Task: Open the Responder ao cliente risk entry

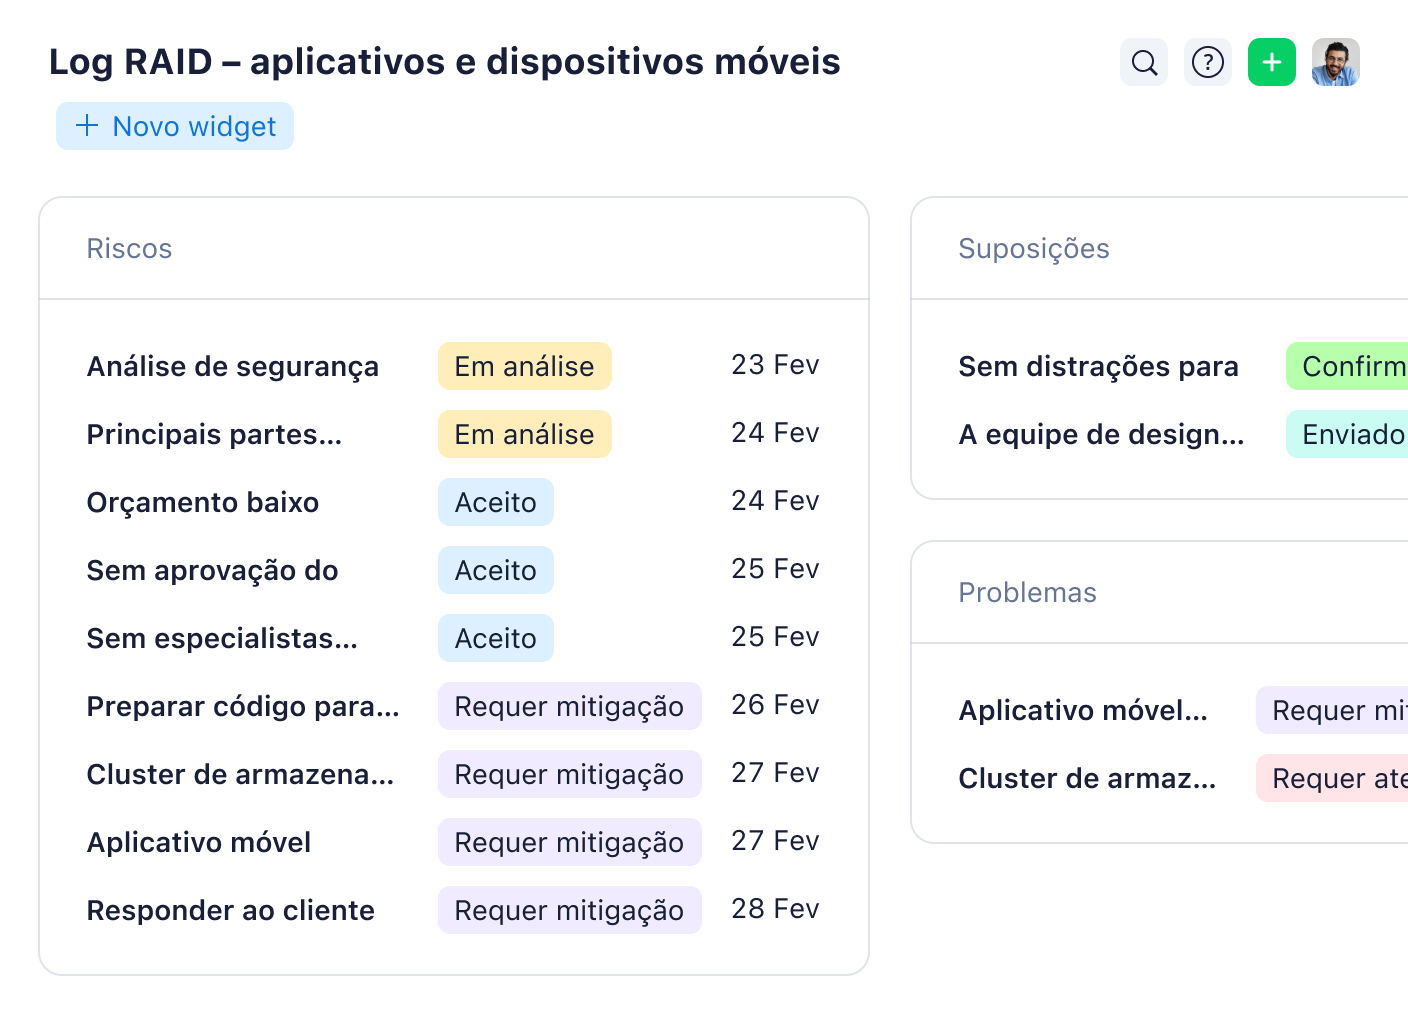Action: [230, 910]
